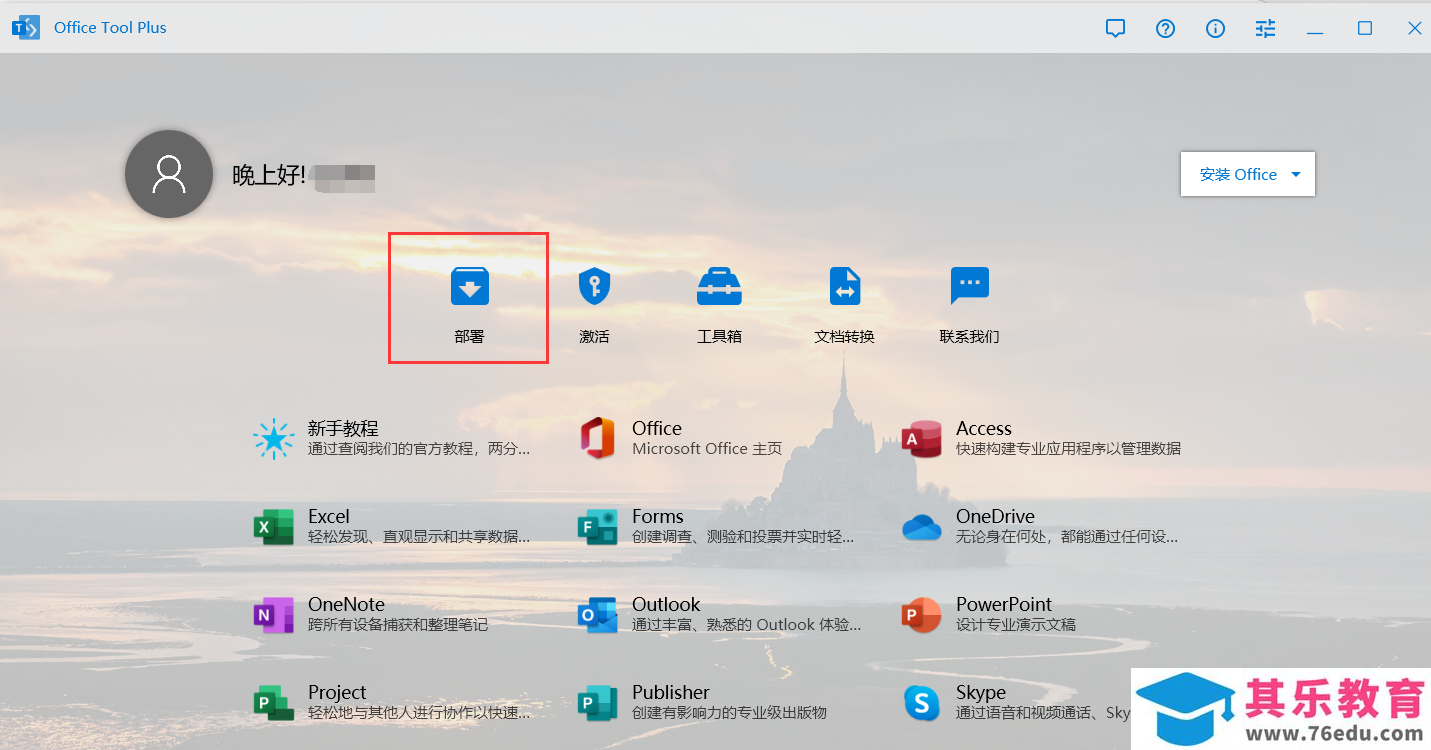Open the feedback chat icon in title bar

click(1116, 28)
